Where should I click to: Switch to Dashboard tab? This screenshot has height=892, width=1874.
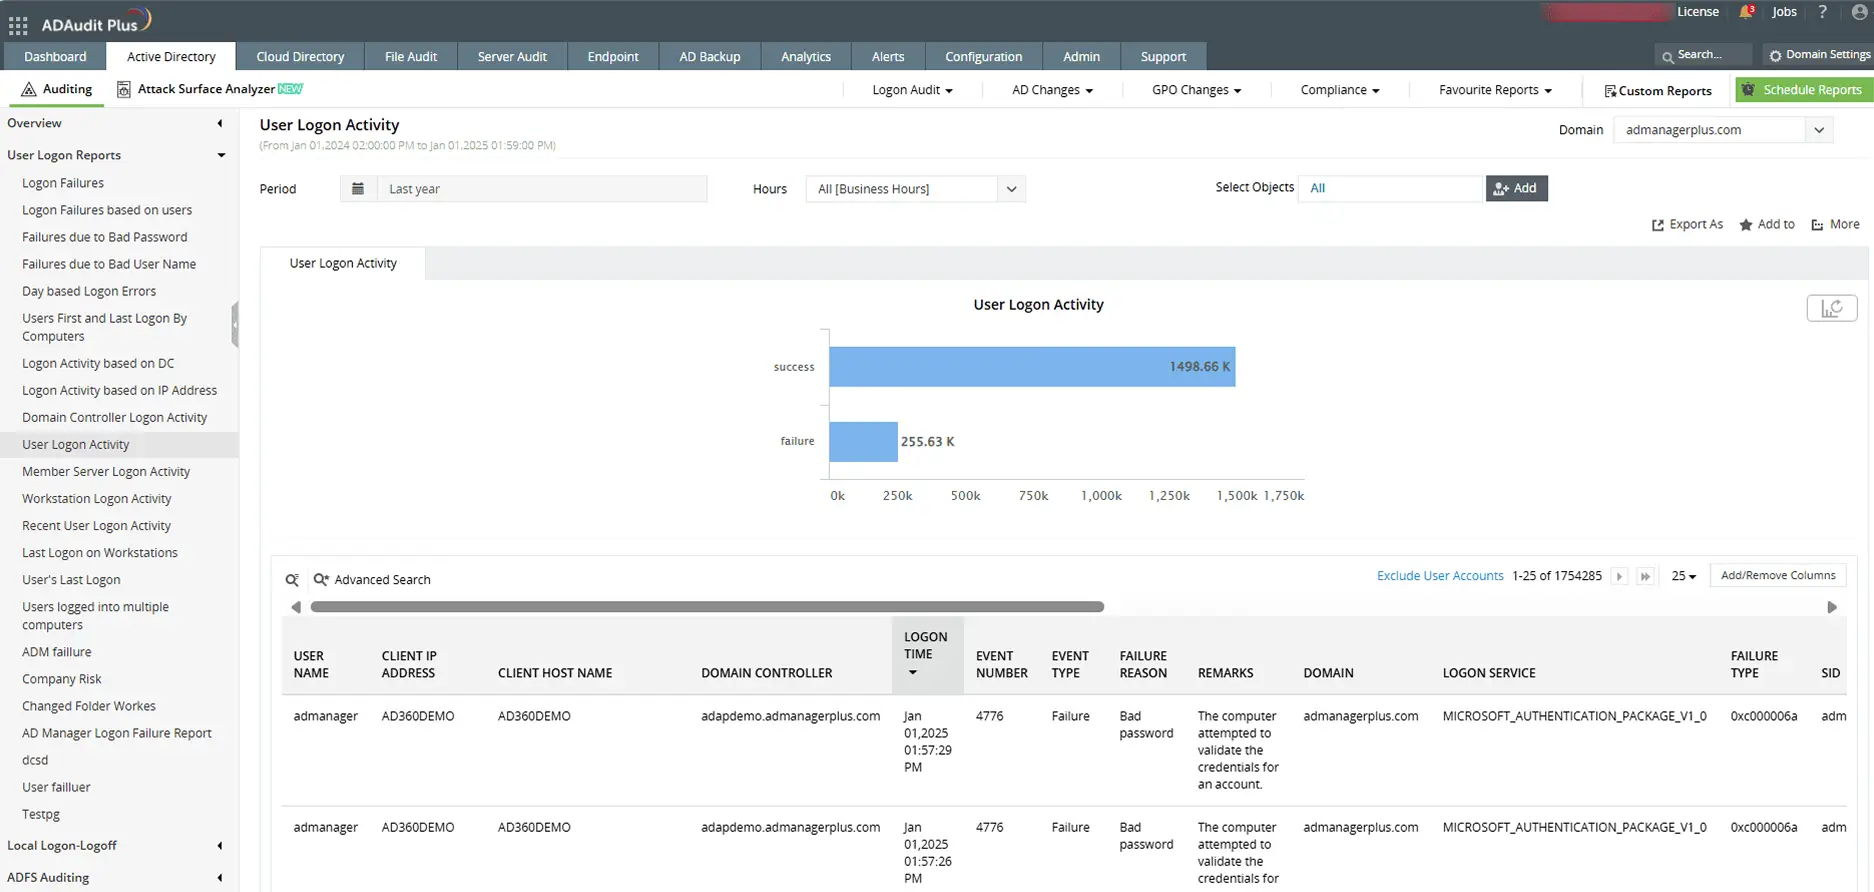click(x=55, y=56)
